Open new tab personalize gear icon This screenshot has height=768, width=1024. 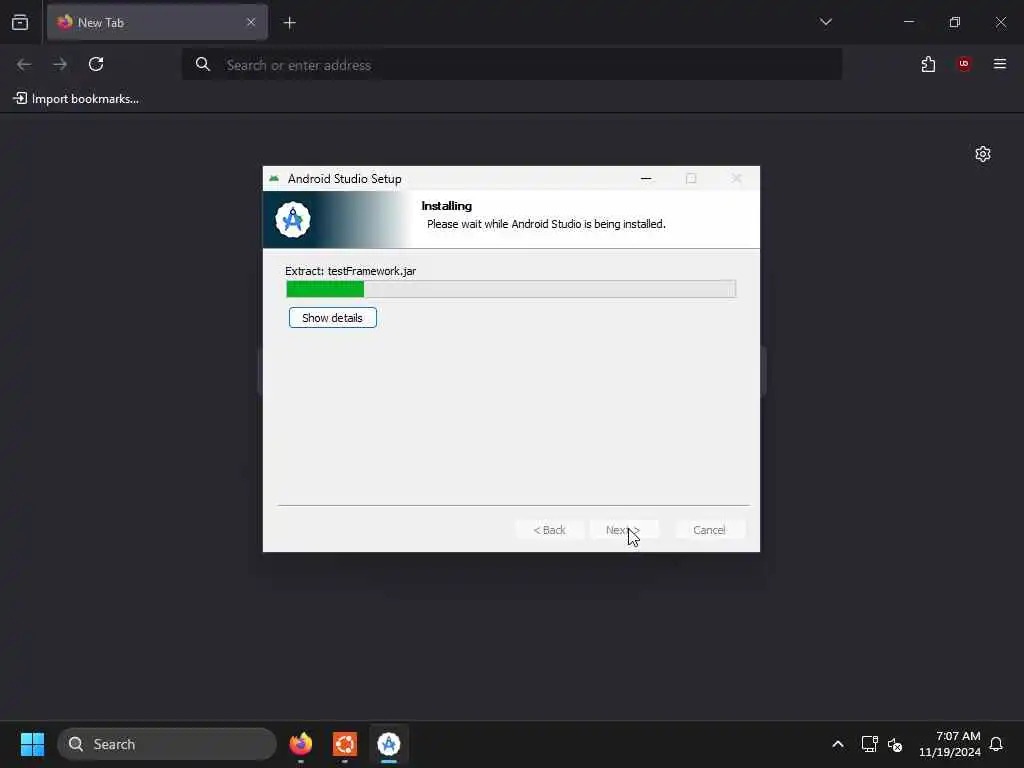983,154
